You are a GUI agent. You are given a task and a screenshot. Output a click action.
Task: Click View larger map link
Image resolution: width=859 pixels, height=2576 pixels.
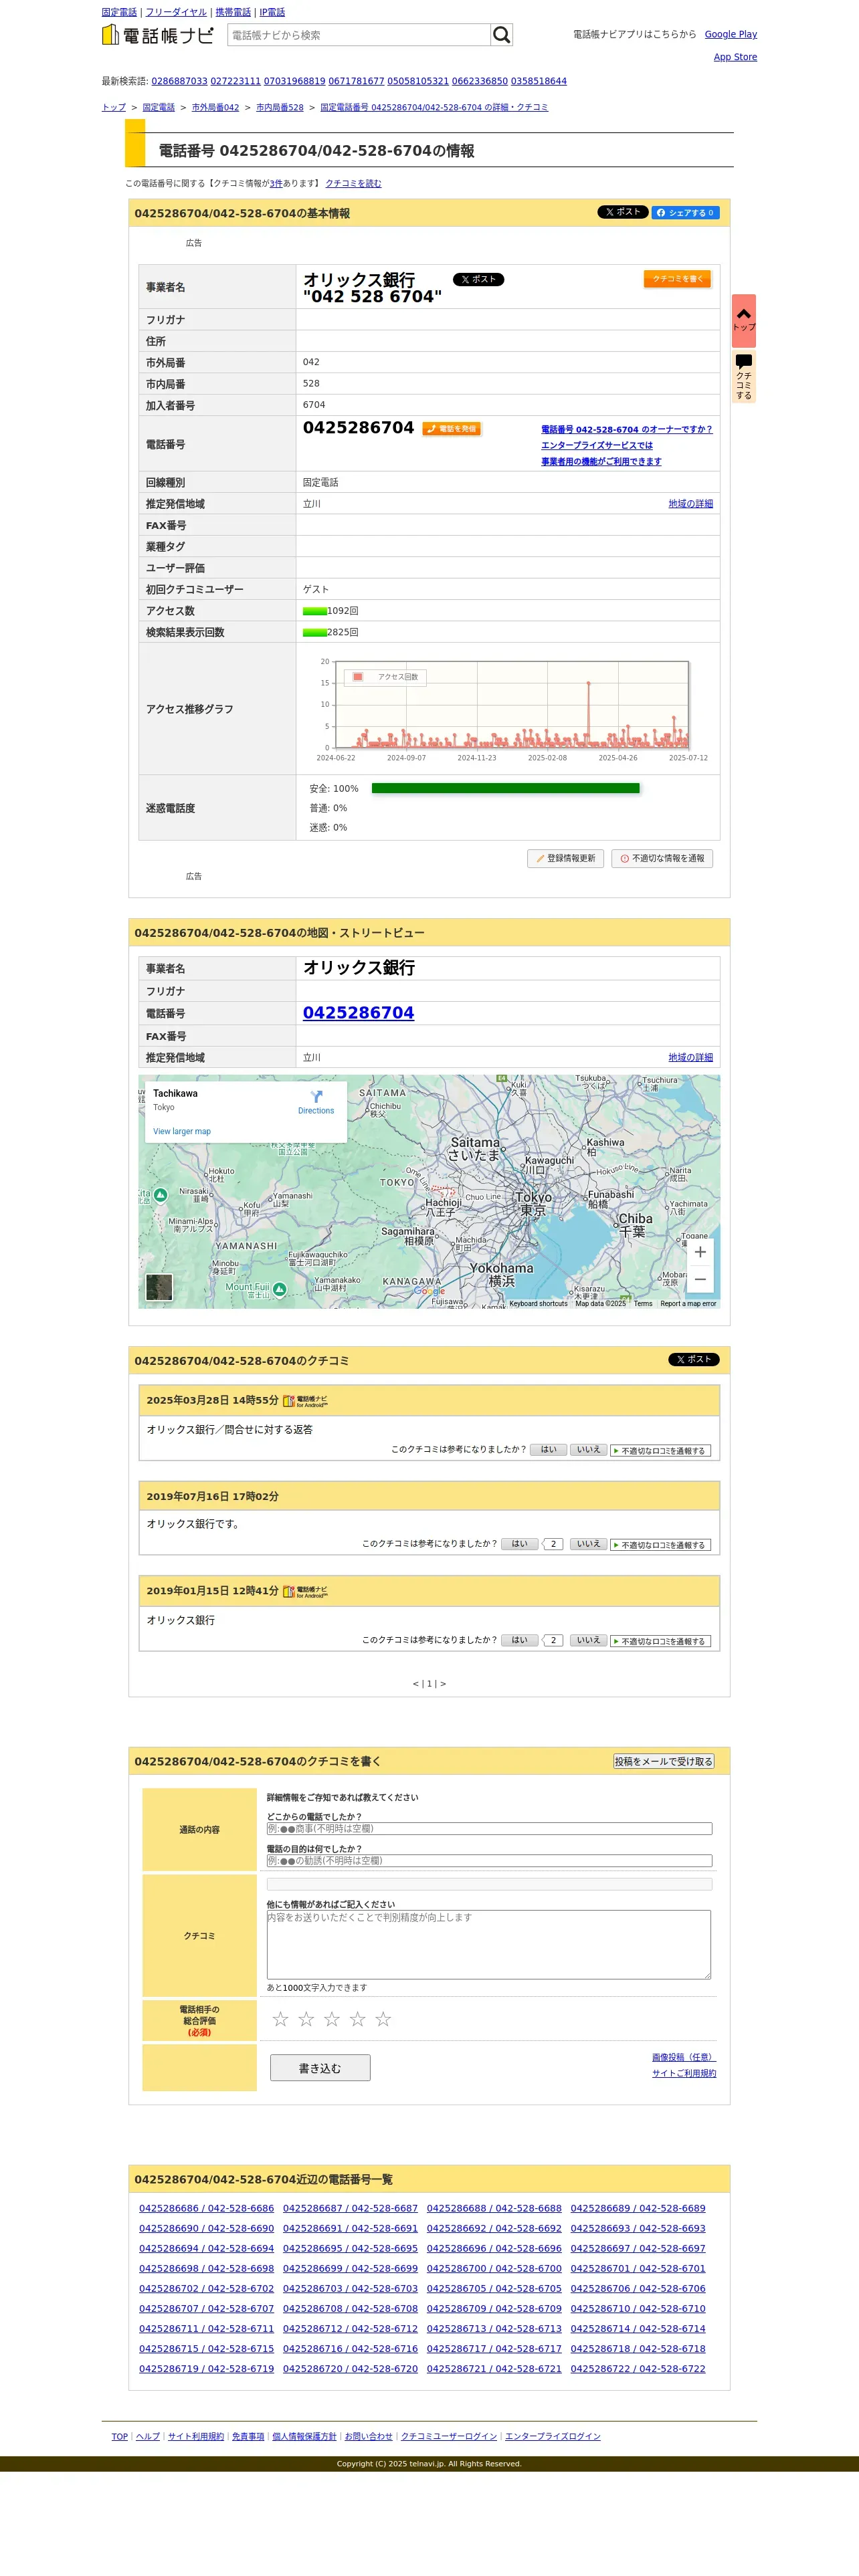click(182, 1132)
